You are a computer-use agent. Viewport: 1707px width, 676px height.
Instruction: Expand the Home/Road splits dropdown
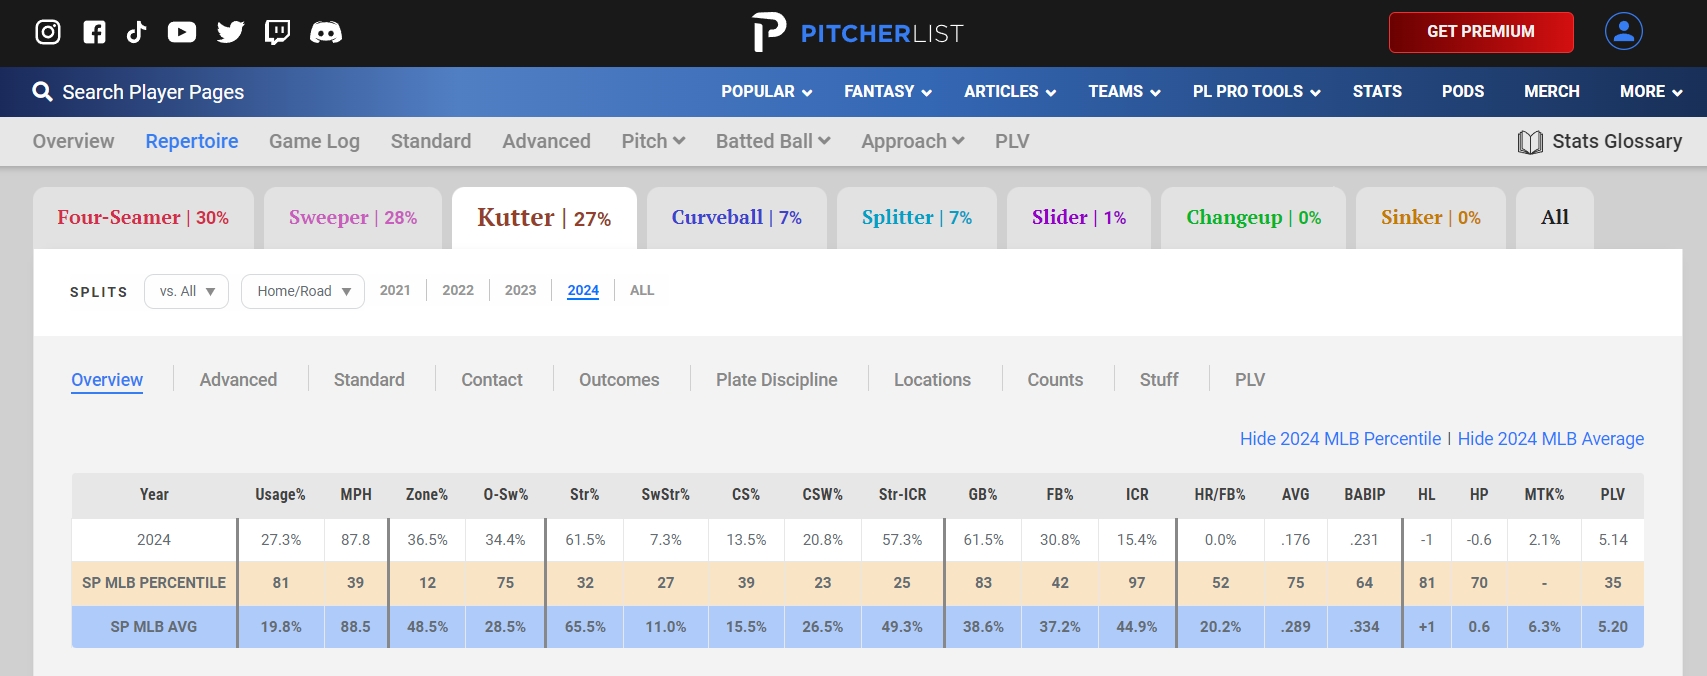pyautogui.click(x=303, y=291)
